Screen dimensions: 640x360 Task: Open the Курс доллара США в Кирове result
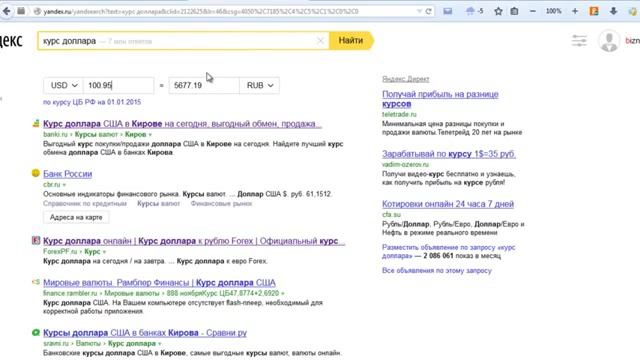(x=182, y=124)
